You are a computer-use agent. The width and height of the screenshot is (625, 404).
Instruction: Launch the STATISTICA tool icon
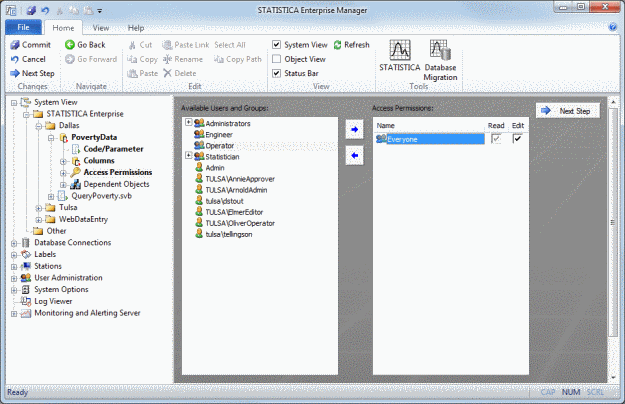(400, 50)
